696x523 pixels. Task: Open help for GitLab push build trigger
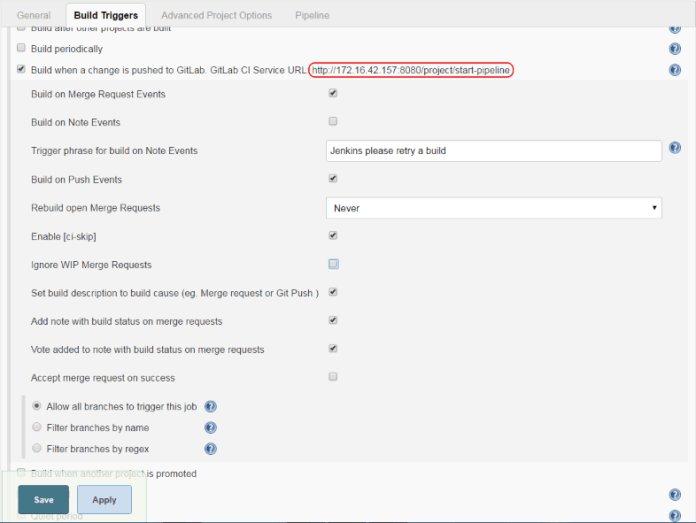674,70
